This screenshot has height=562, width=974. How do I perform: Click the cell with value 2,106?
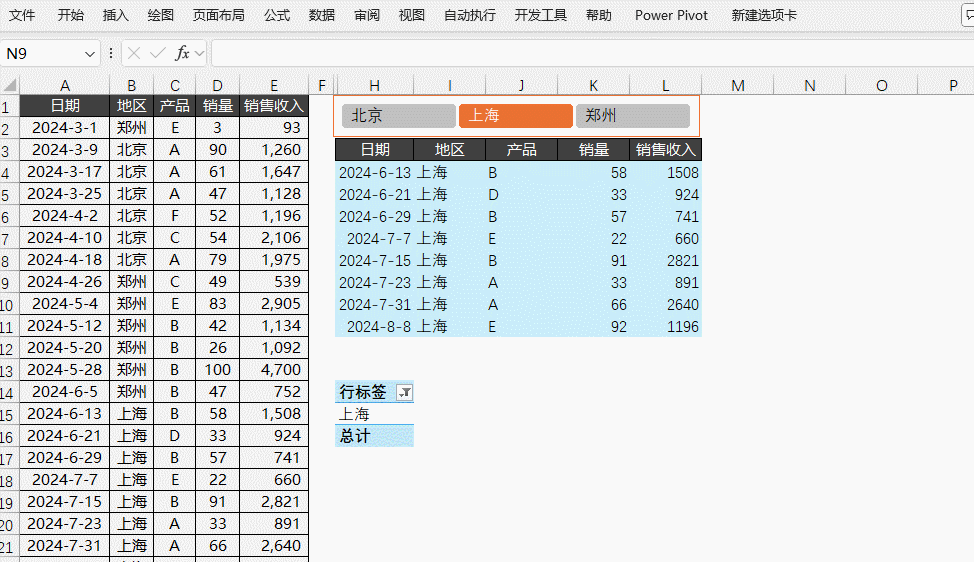pyautogui.click(x=274, y=238)
